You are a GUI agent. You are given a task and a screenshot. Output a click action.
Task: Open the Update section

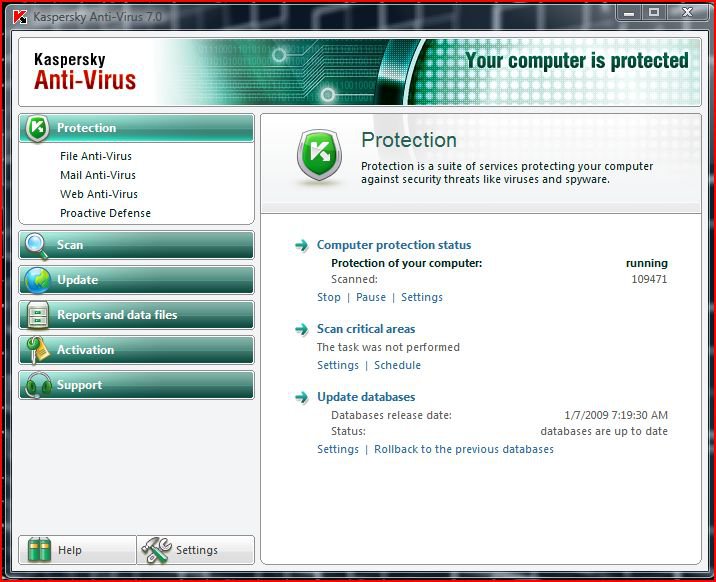[x=137, y=280]
